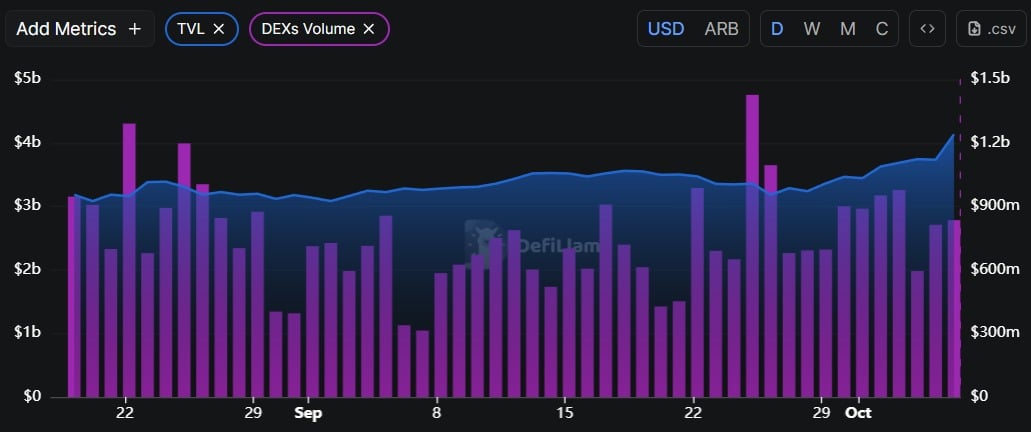1031x432 pixels.
Task: Open the embed code icon
Action: (x=927, y=29)
